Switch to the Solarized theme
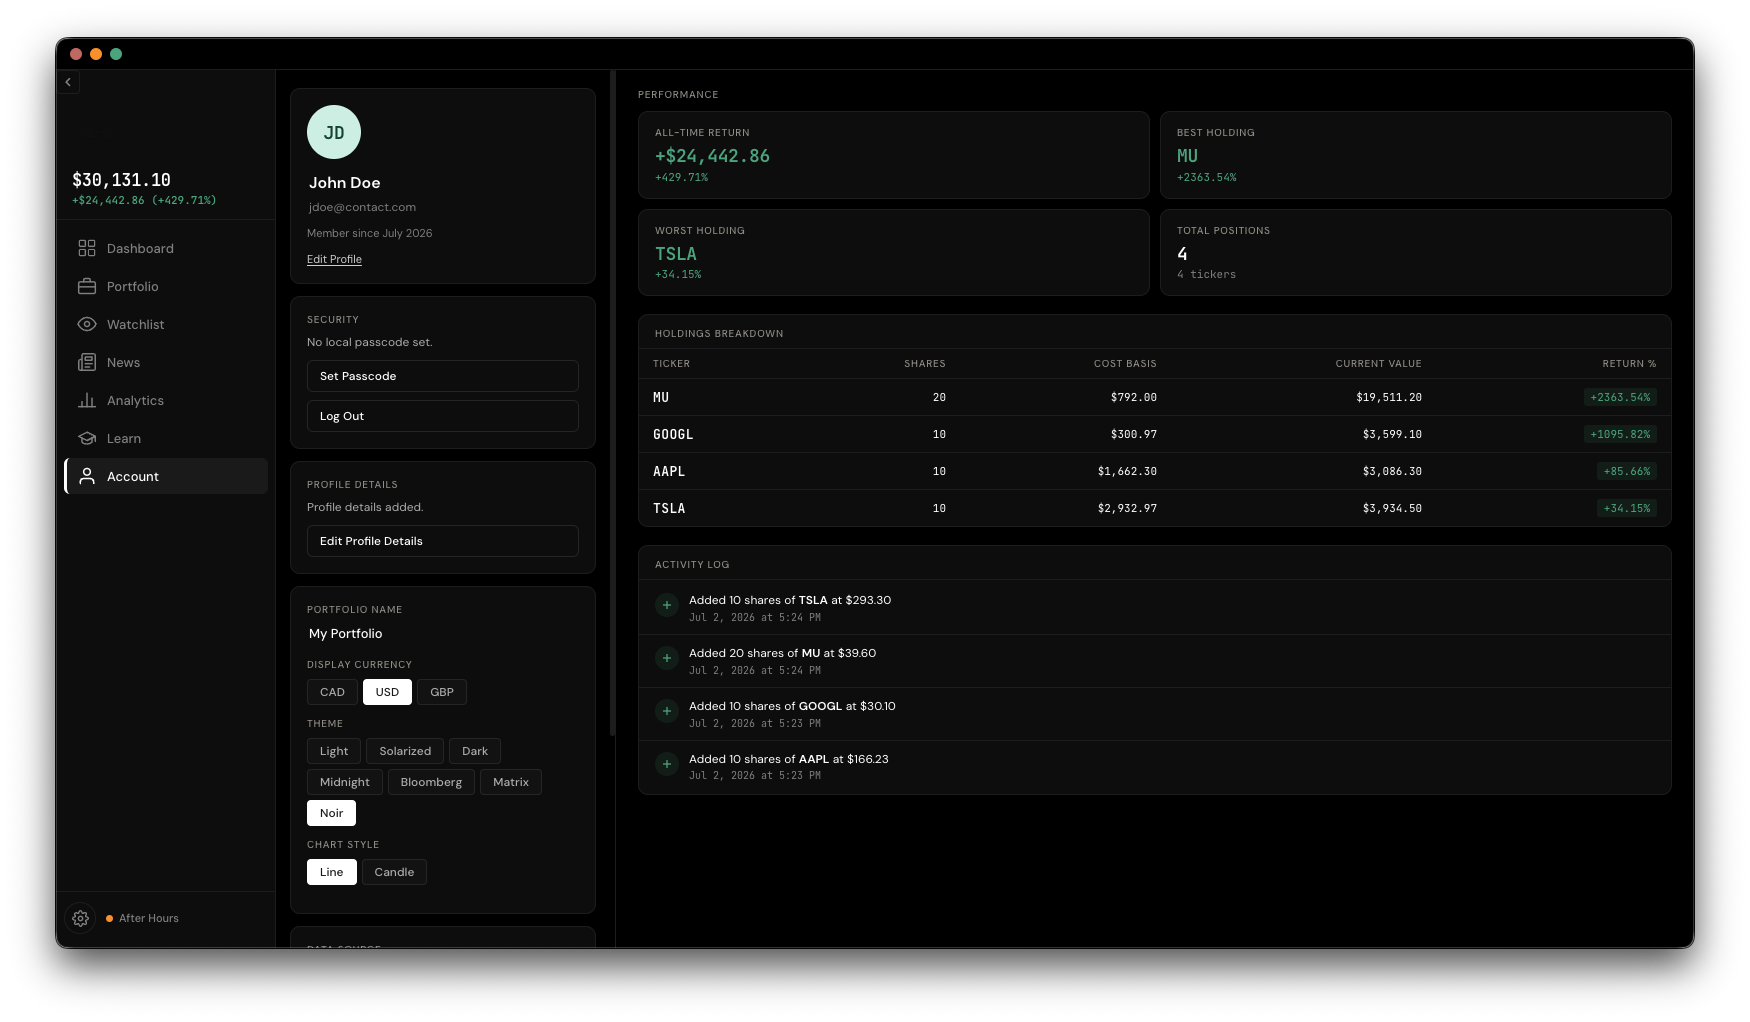This screenshot has height=1022, width=1750. coord(405,751)
